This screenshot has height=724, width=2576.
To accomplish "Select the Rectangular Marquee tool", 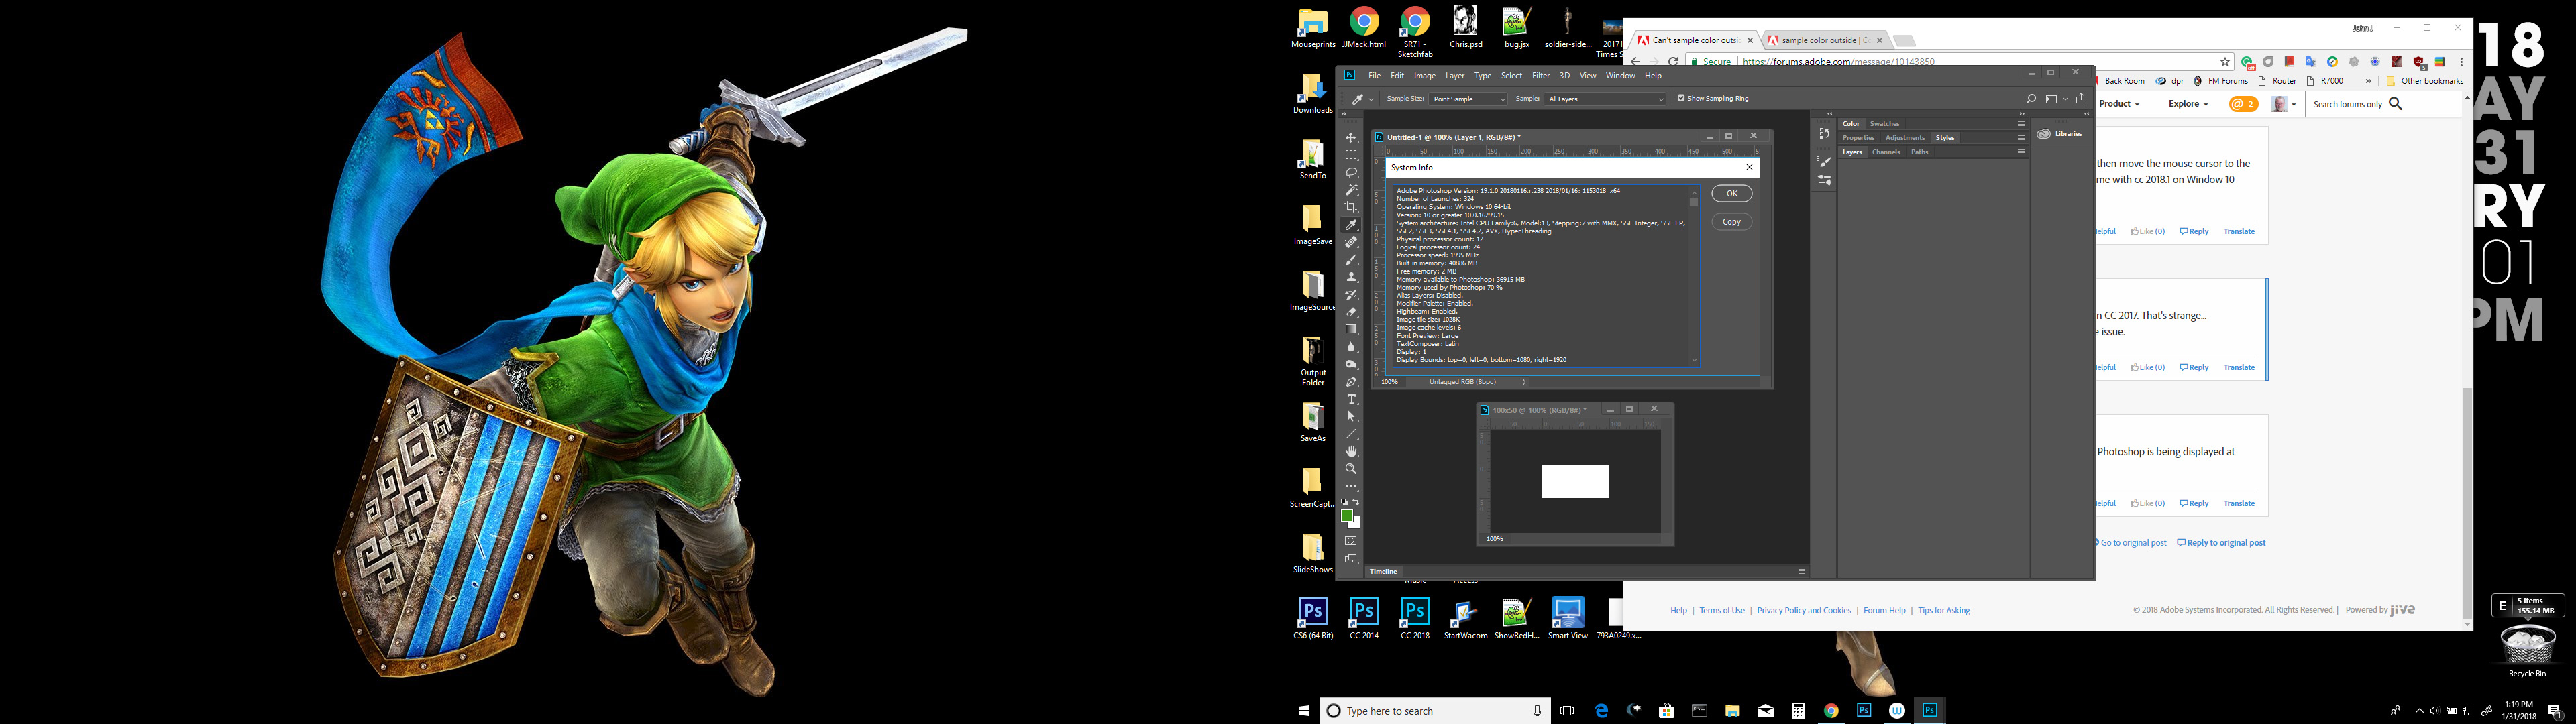I will click(1351, 155).
